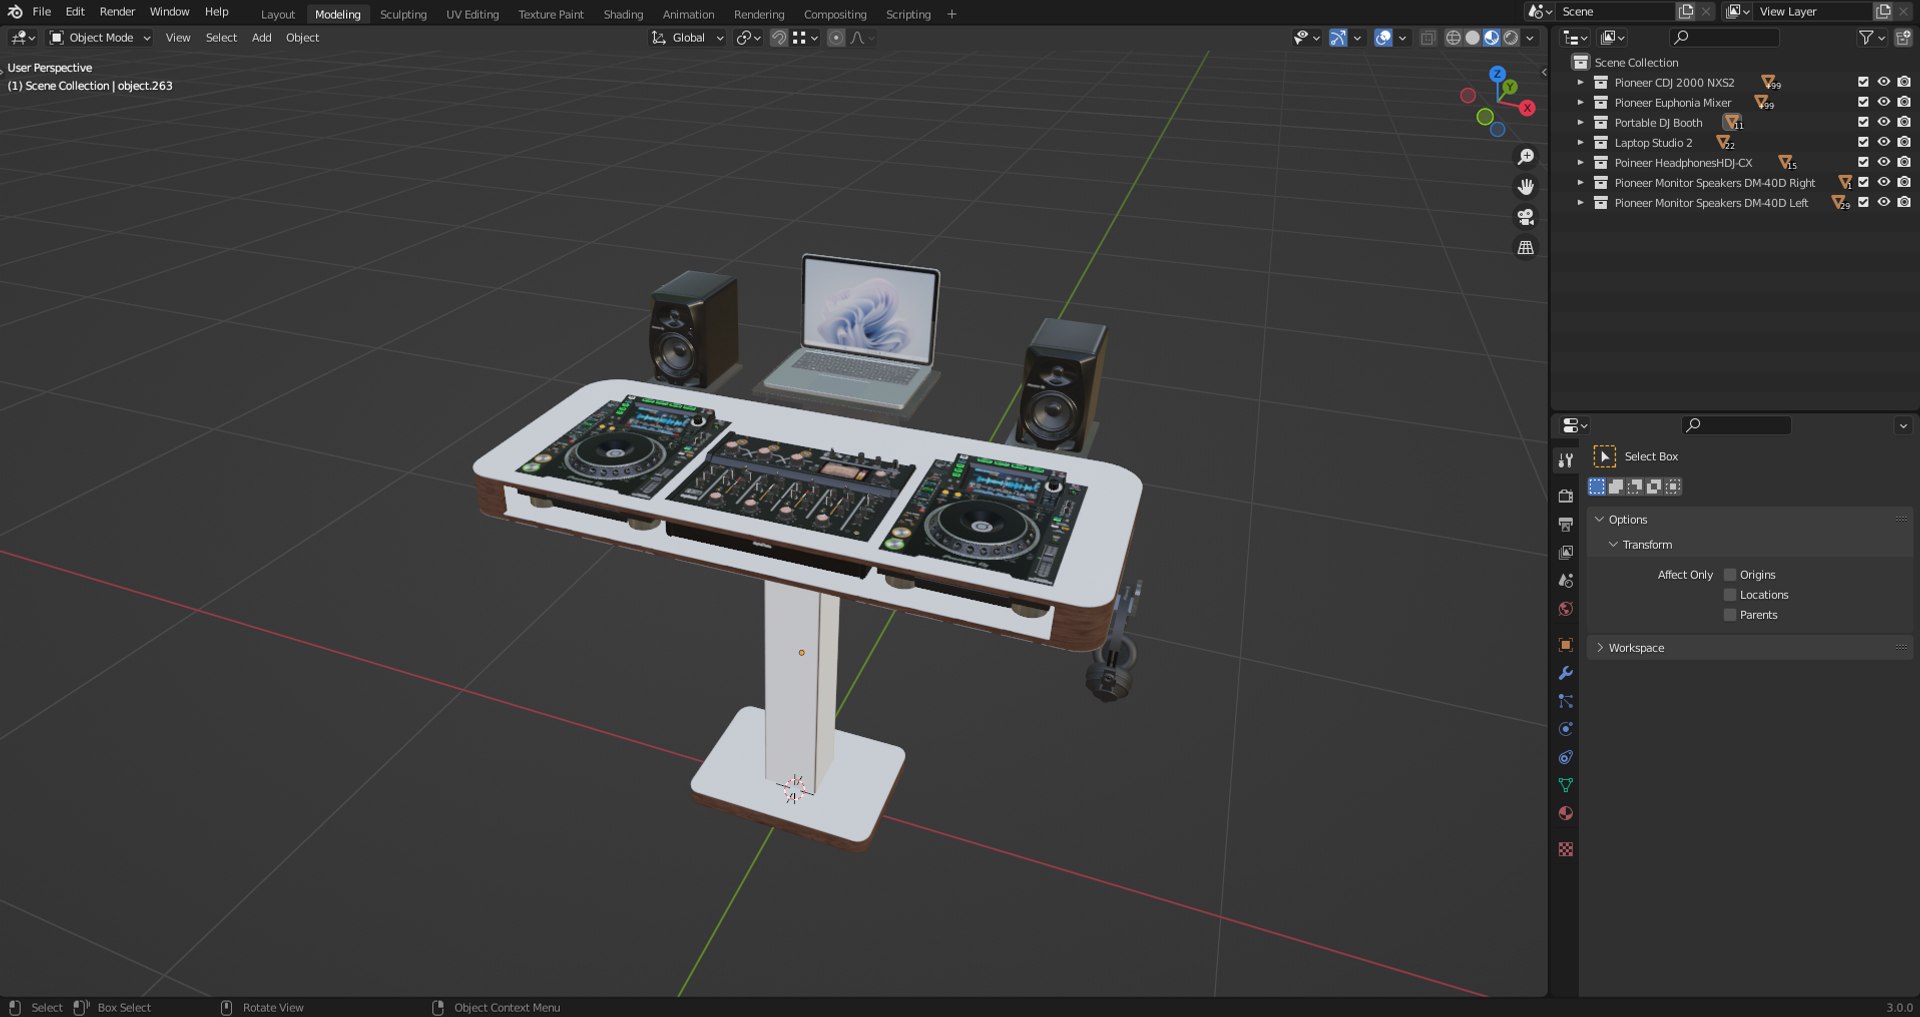Enable Affect Only Origins checkbox
This screenshot has width=1920, height=1017.
[1730, 575]
